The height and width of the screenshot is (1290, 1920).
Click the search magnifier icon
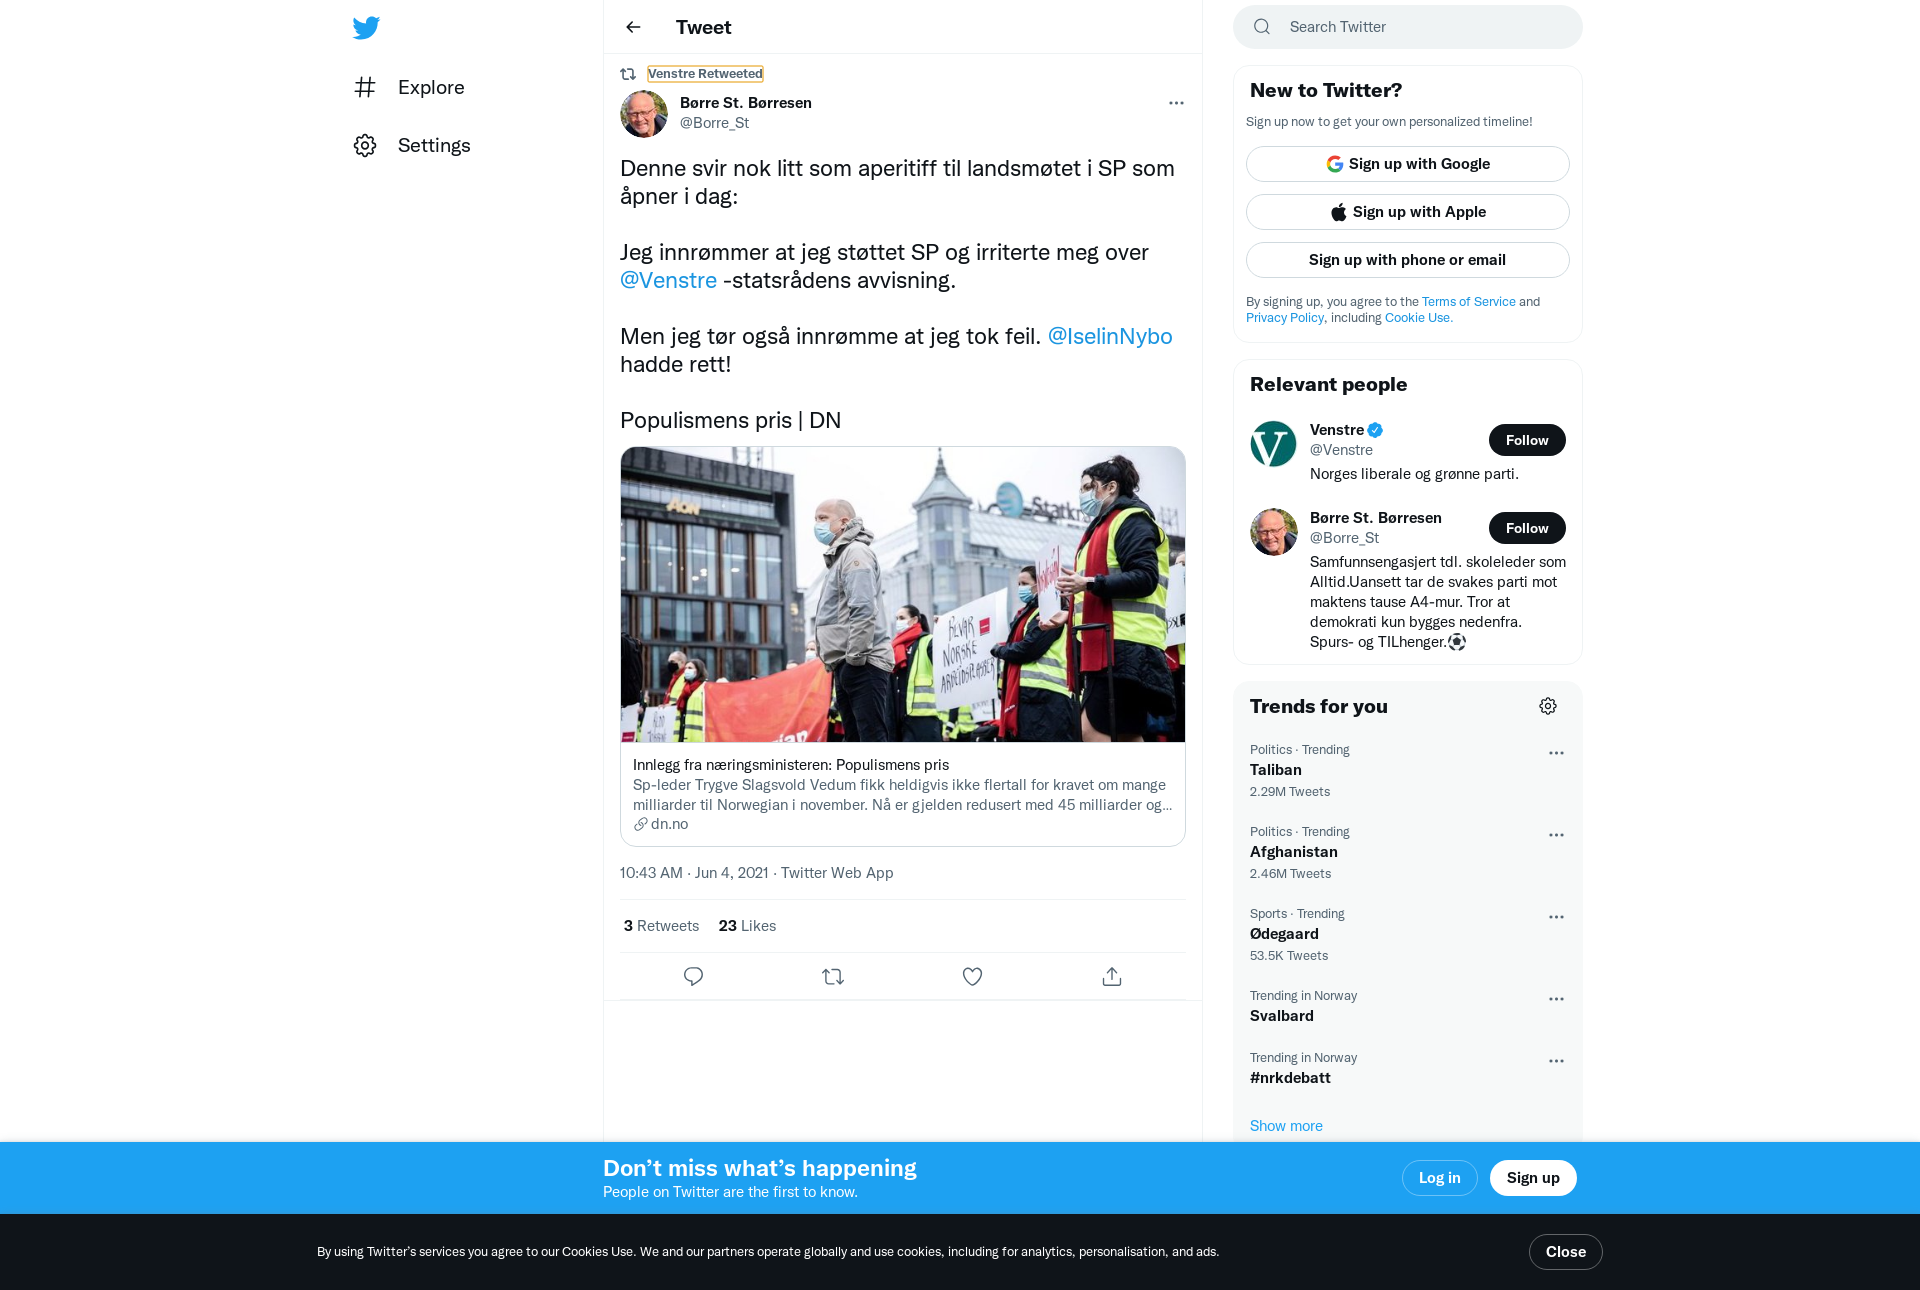click(x=1262, y=27)
